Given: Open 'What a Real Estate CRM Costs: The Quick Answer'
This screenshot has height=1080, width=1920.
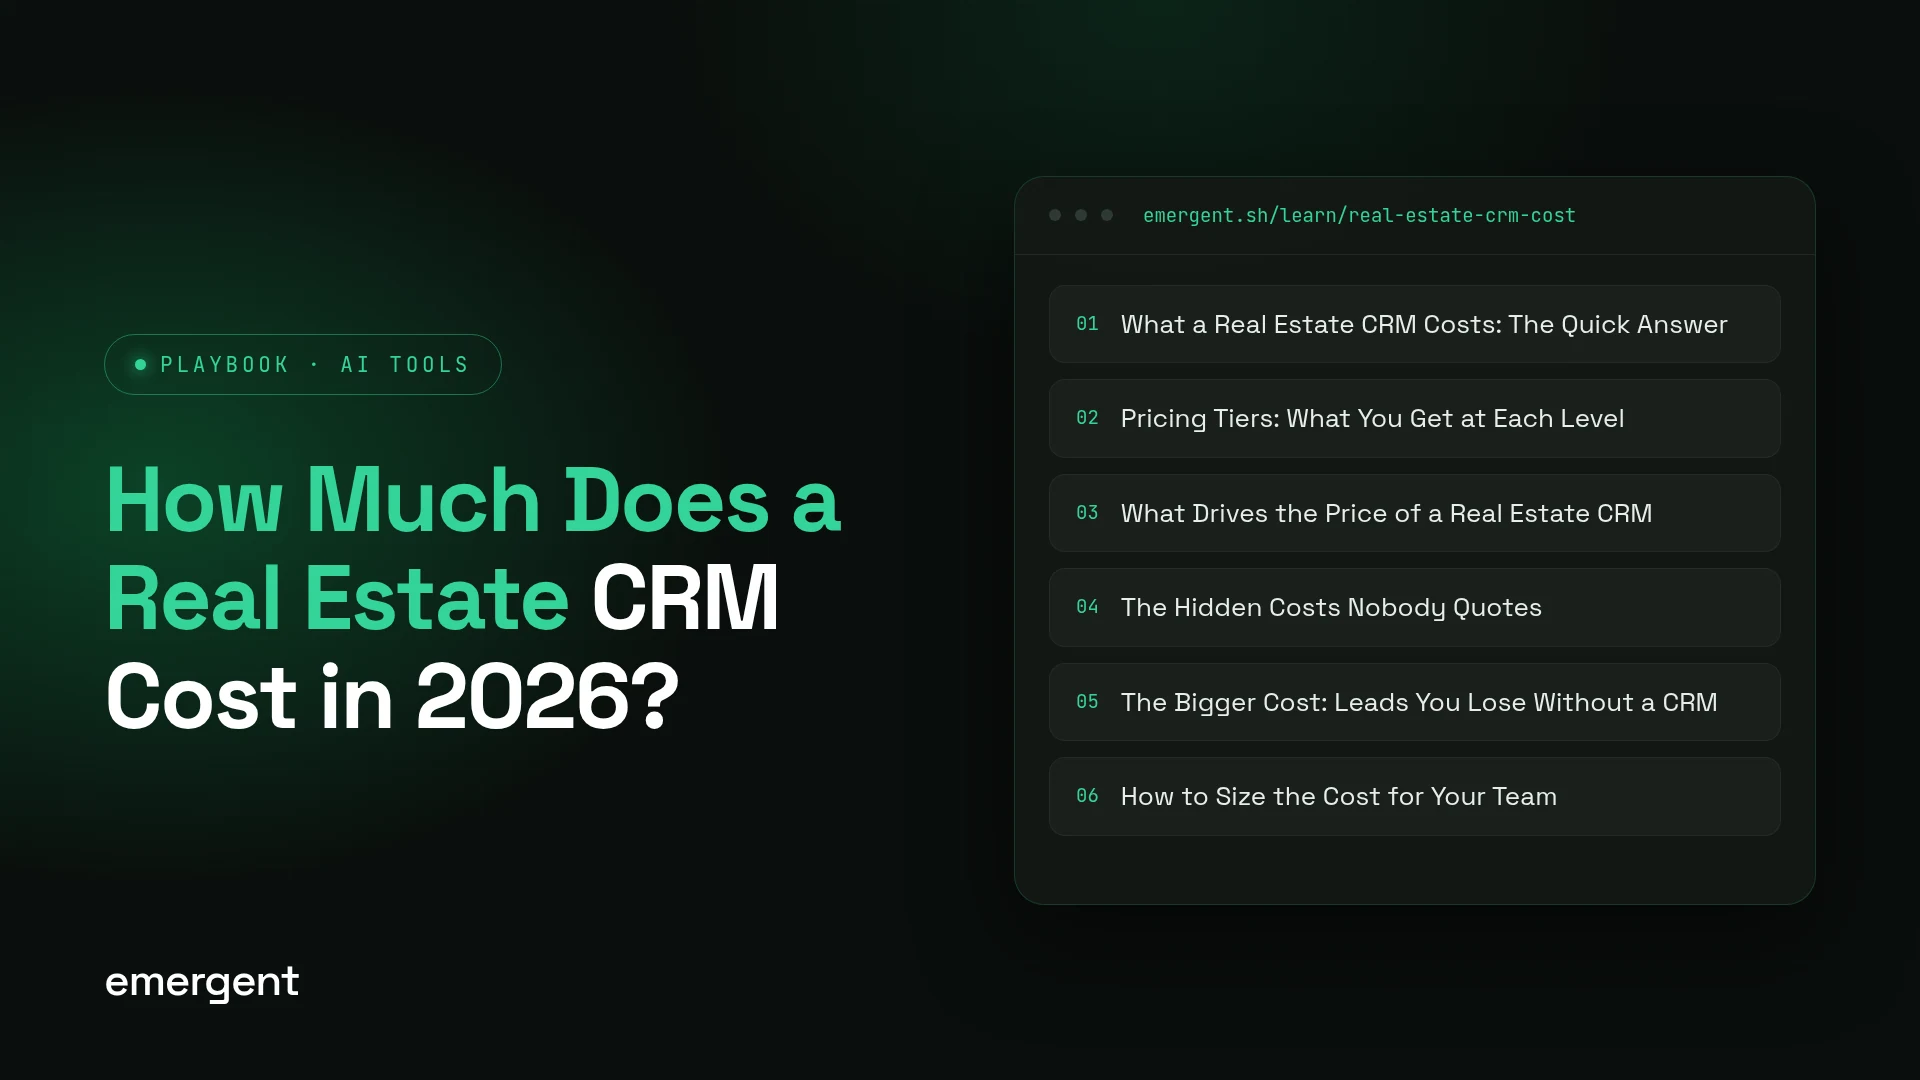Looking at the screenshot, I should click(1414, 324).
